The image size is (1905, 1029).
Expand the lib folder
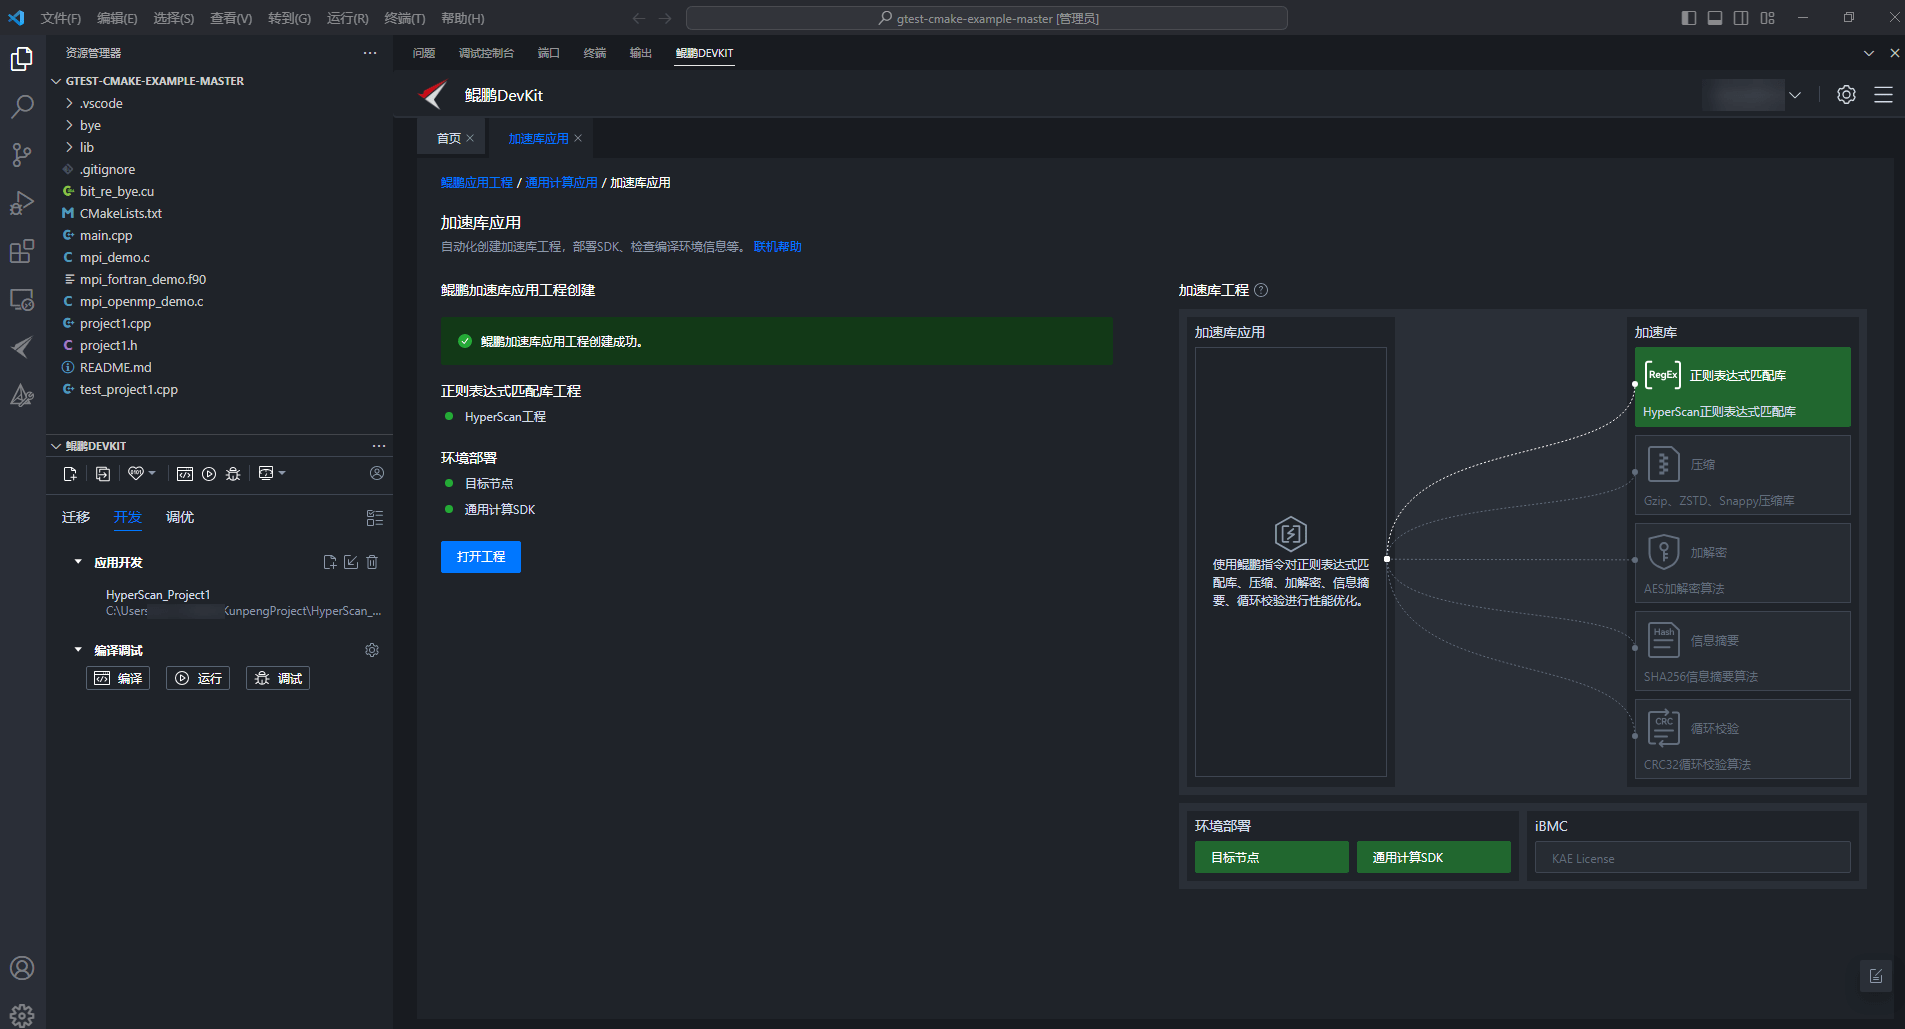(70, 147)
